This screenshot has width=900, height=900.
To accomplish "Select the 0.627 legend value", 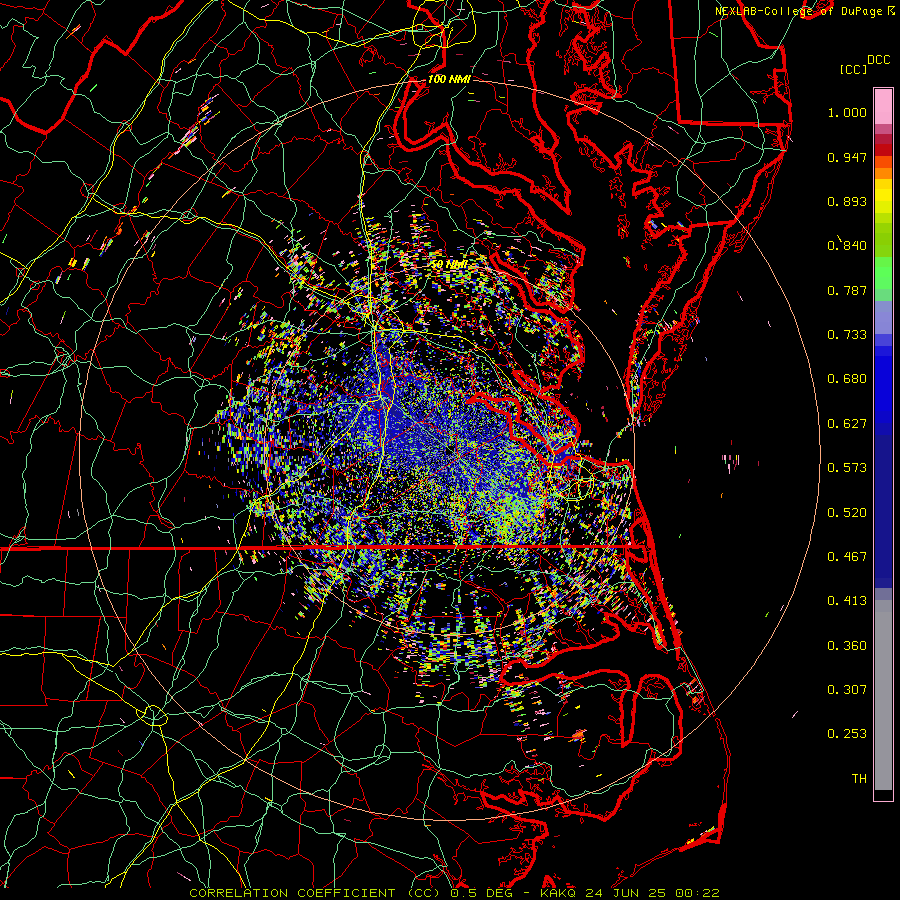I will point(847,424).
